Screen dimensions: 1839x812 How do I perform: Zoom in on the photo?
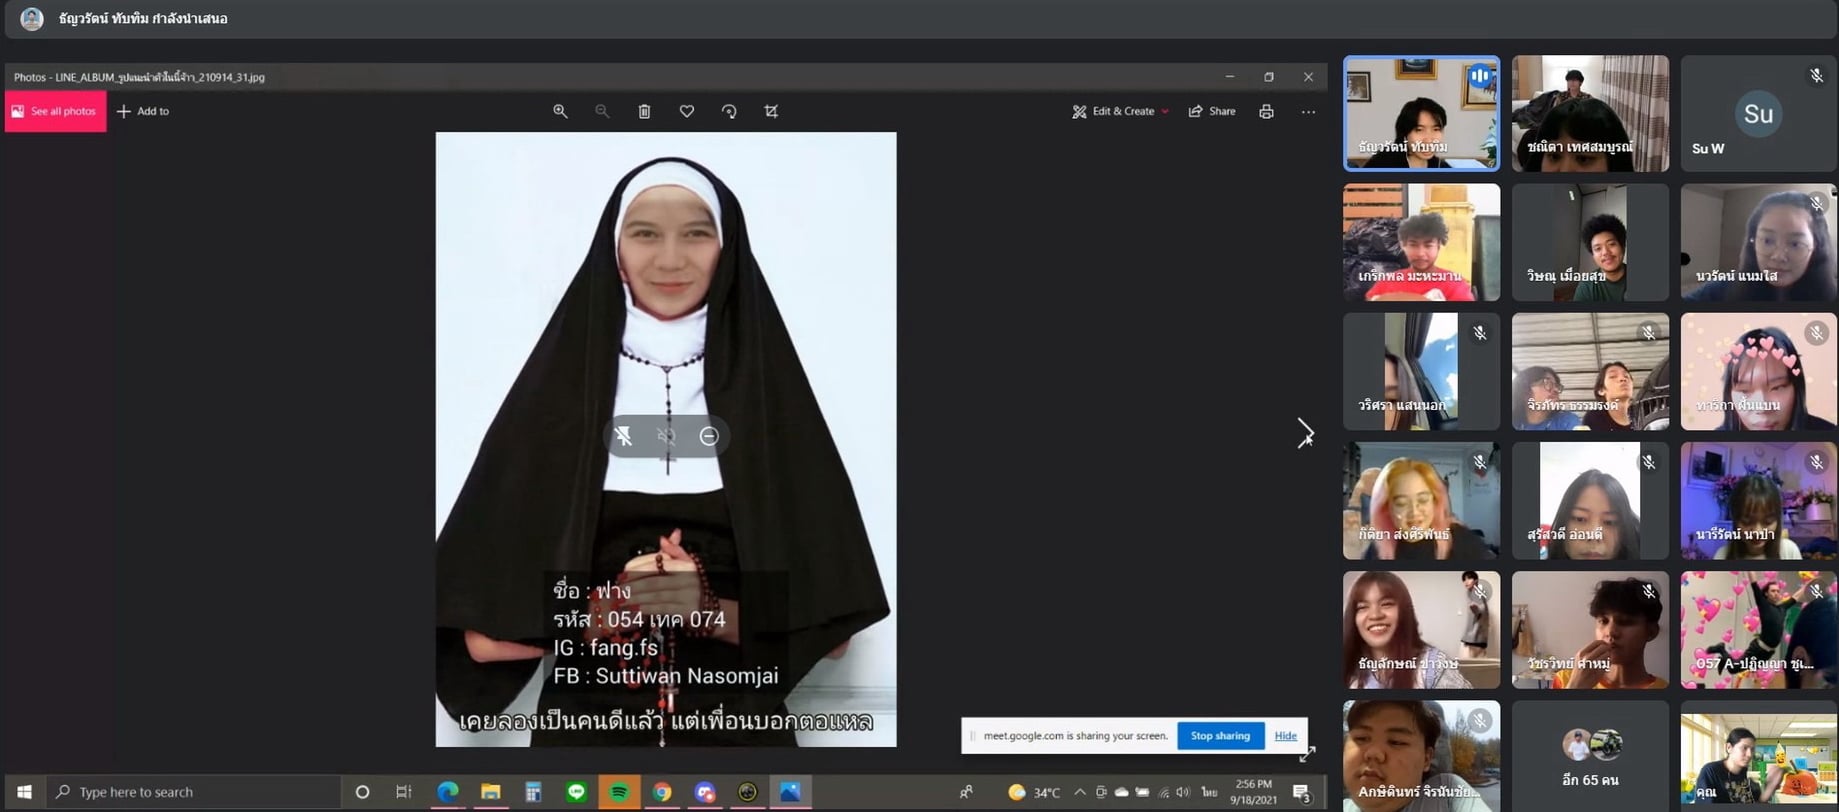560,111
